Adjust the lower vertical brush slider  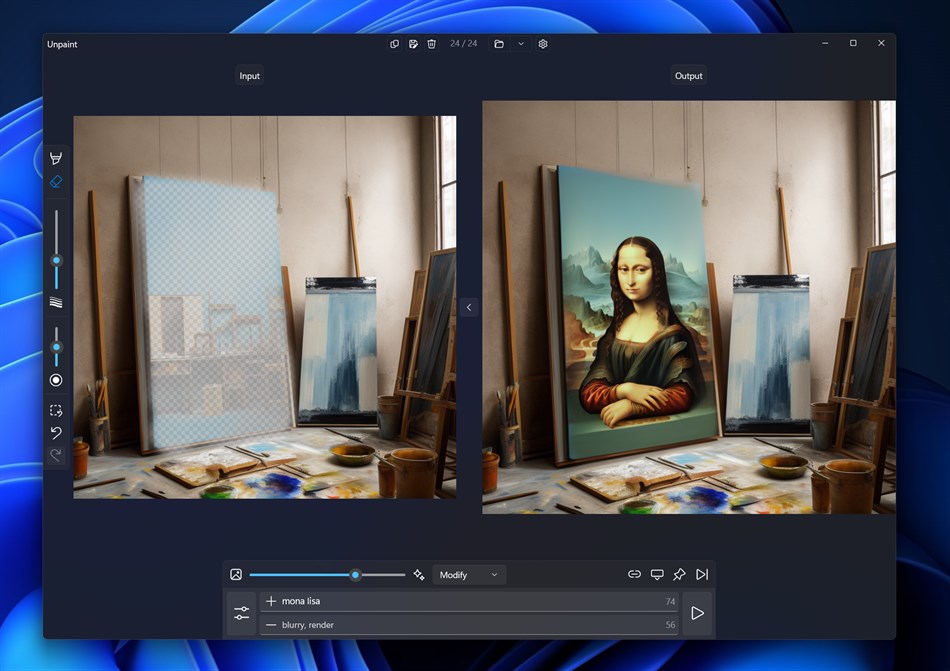click(56, 347)
